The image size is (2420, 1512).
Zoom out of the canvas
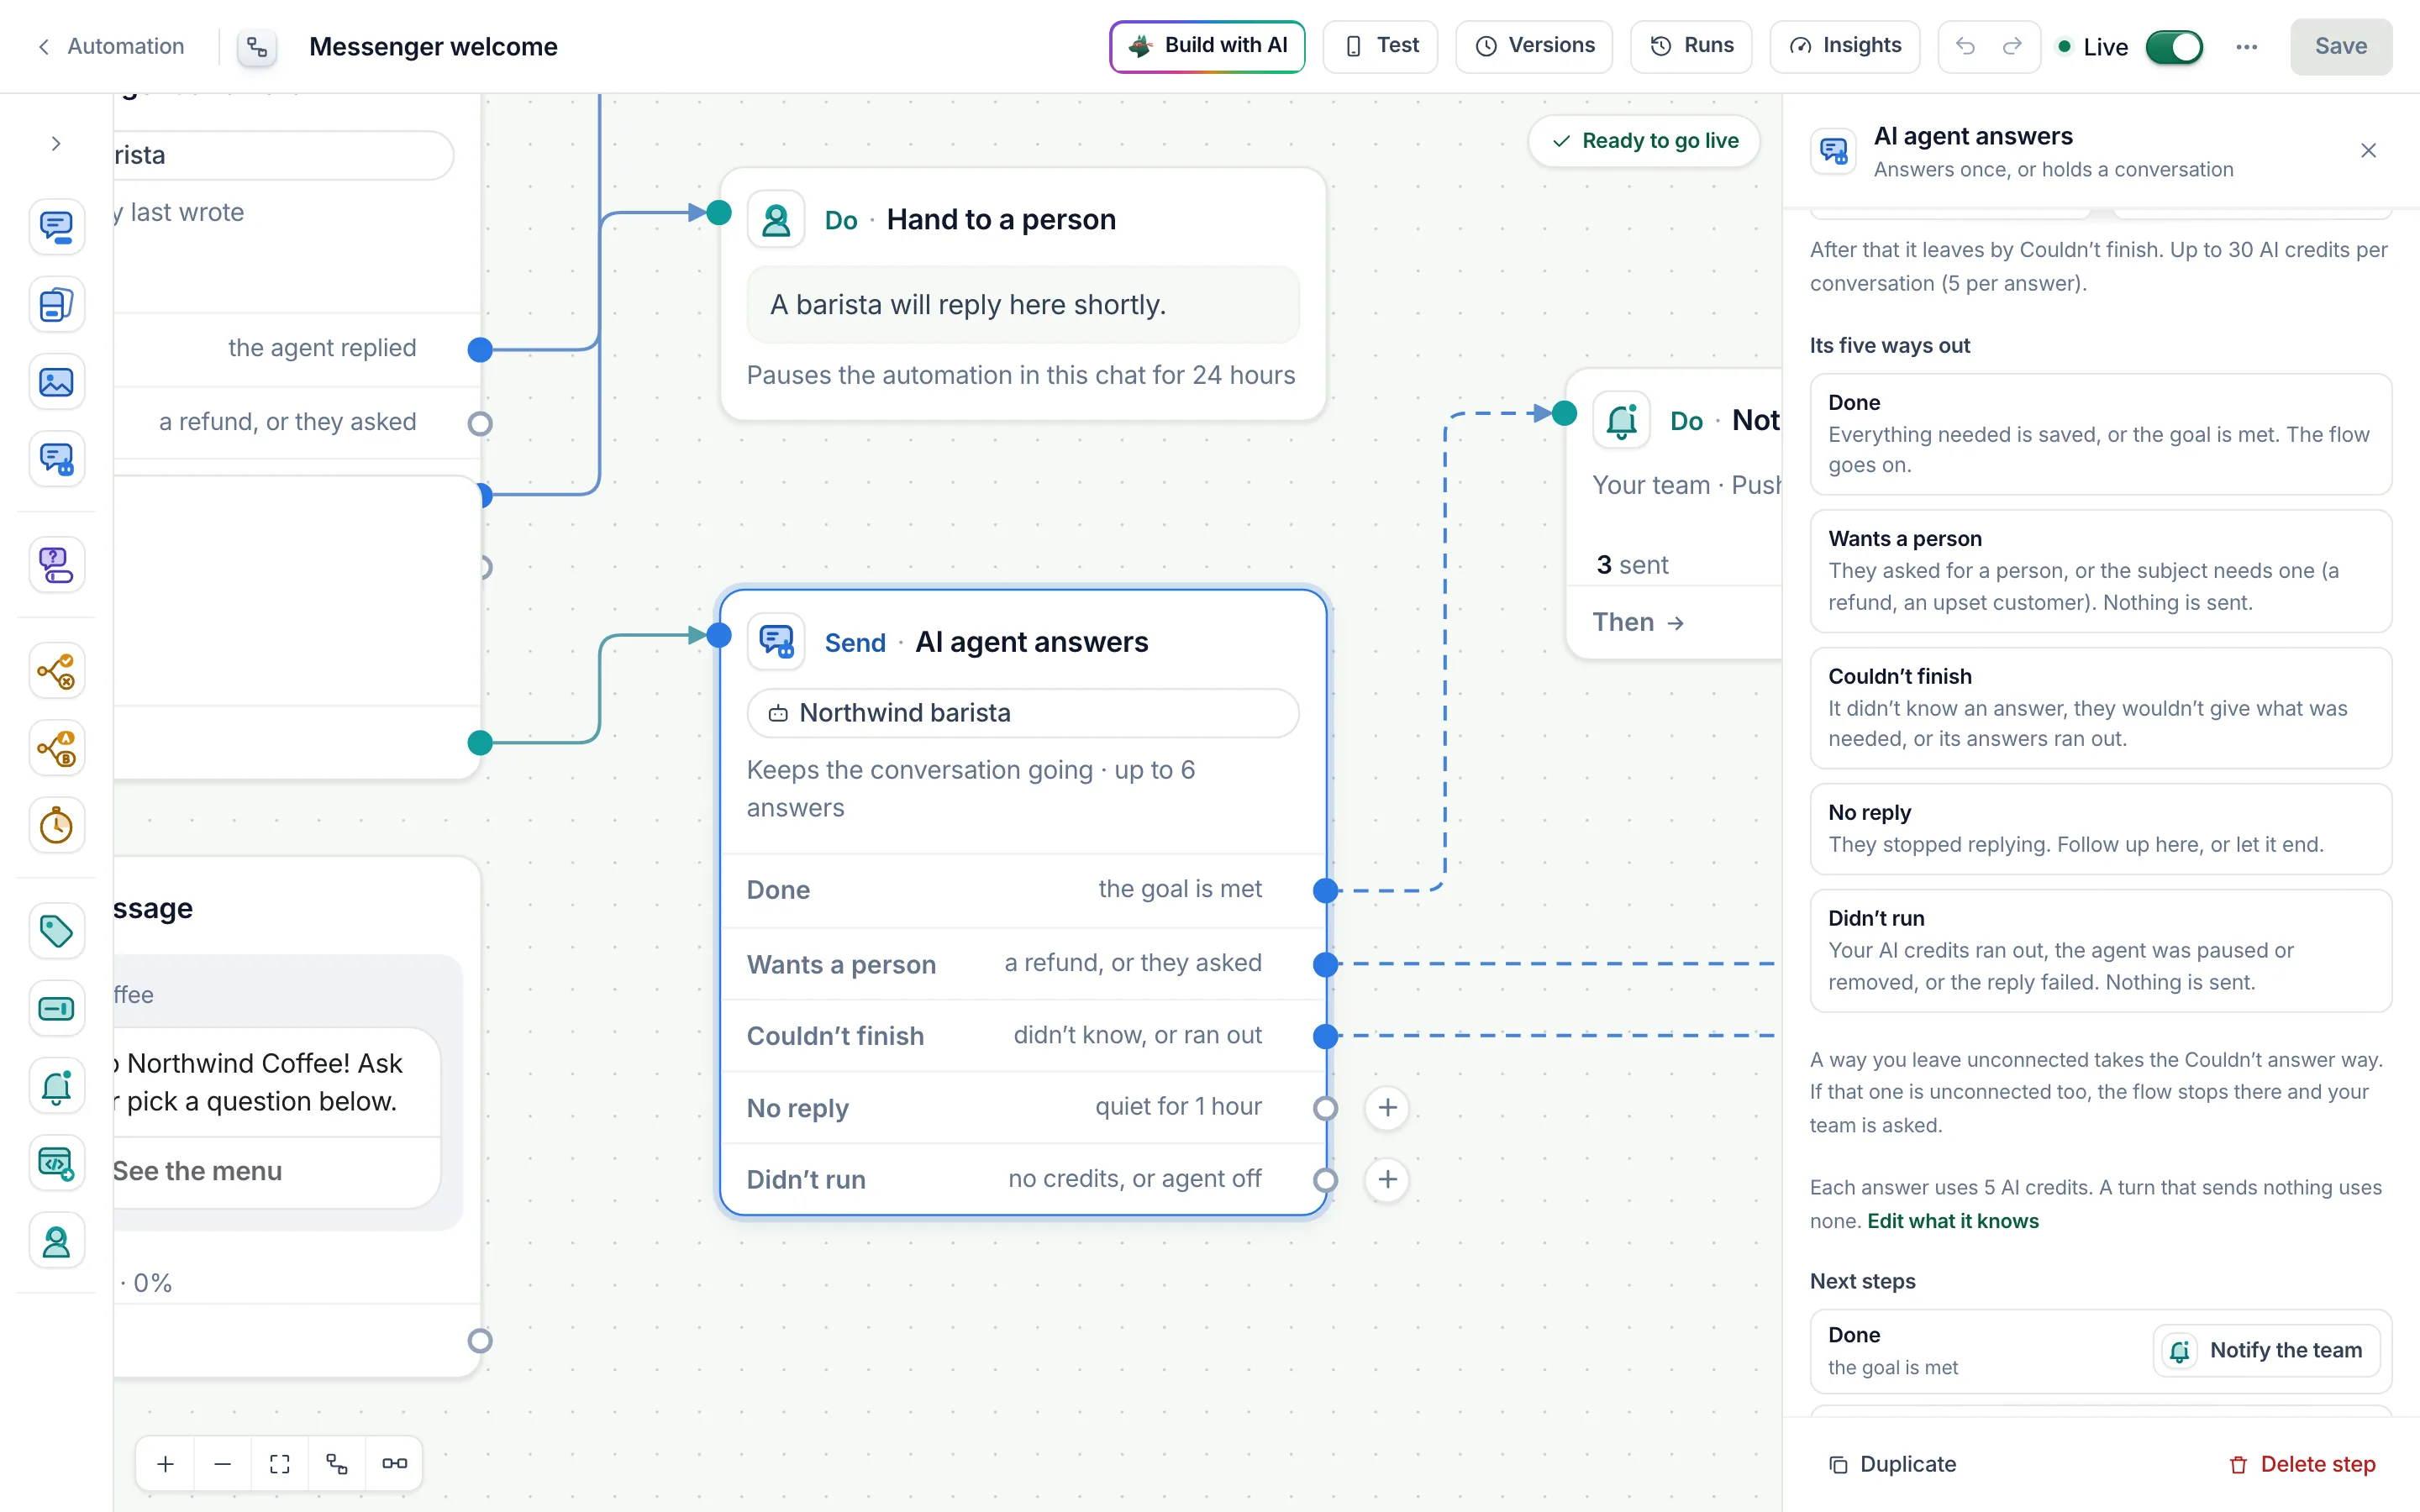pyautogui.click(x=222, y=1464)
